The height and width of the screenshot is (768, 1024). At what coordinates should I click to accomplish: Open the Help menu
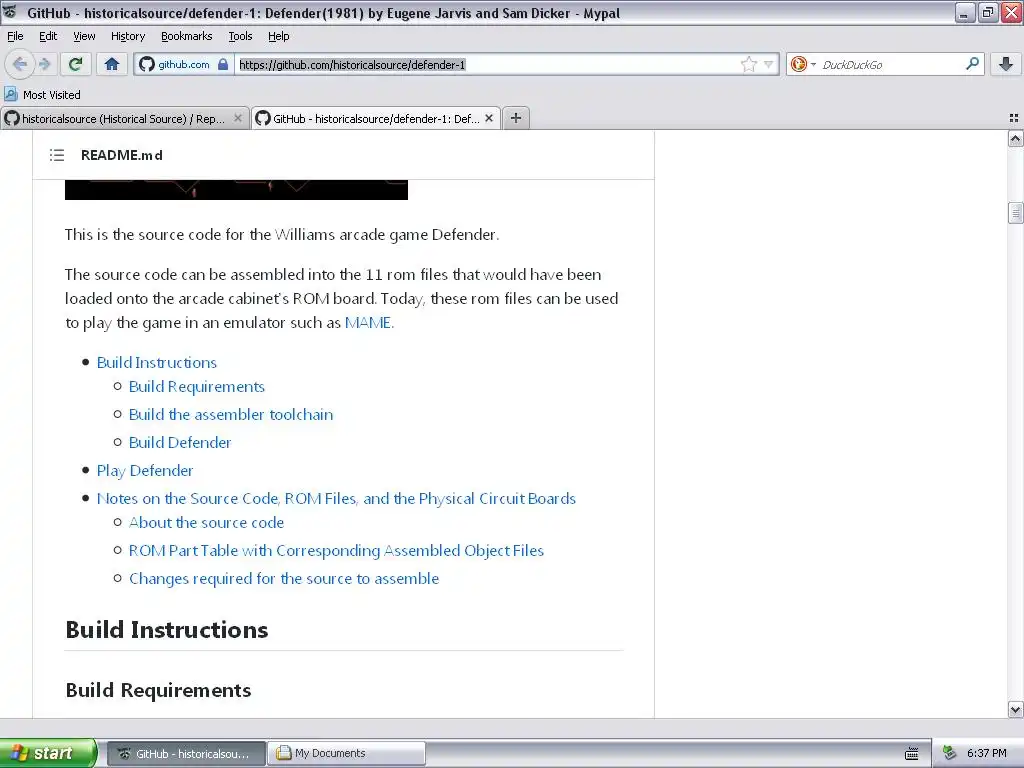pos(278,36)
